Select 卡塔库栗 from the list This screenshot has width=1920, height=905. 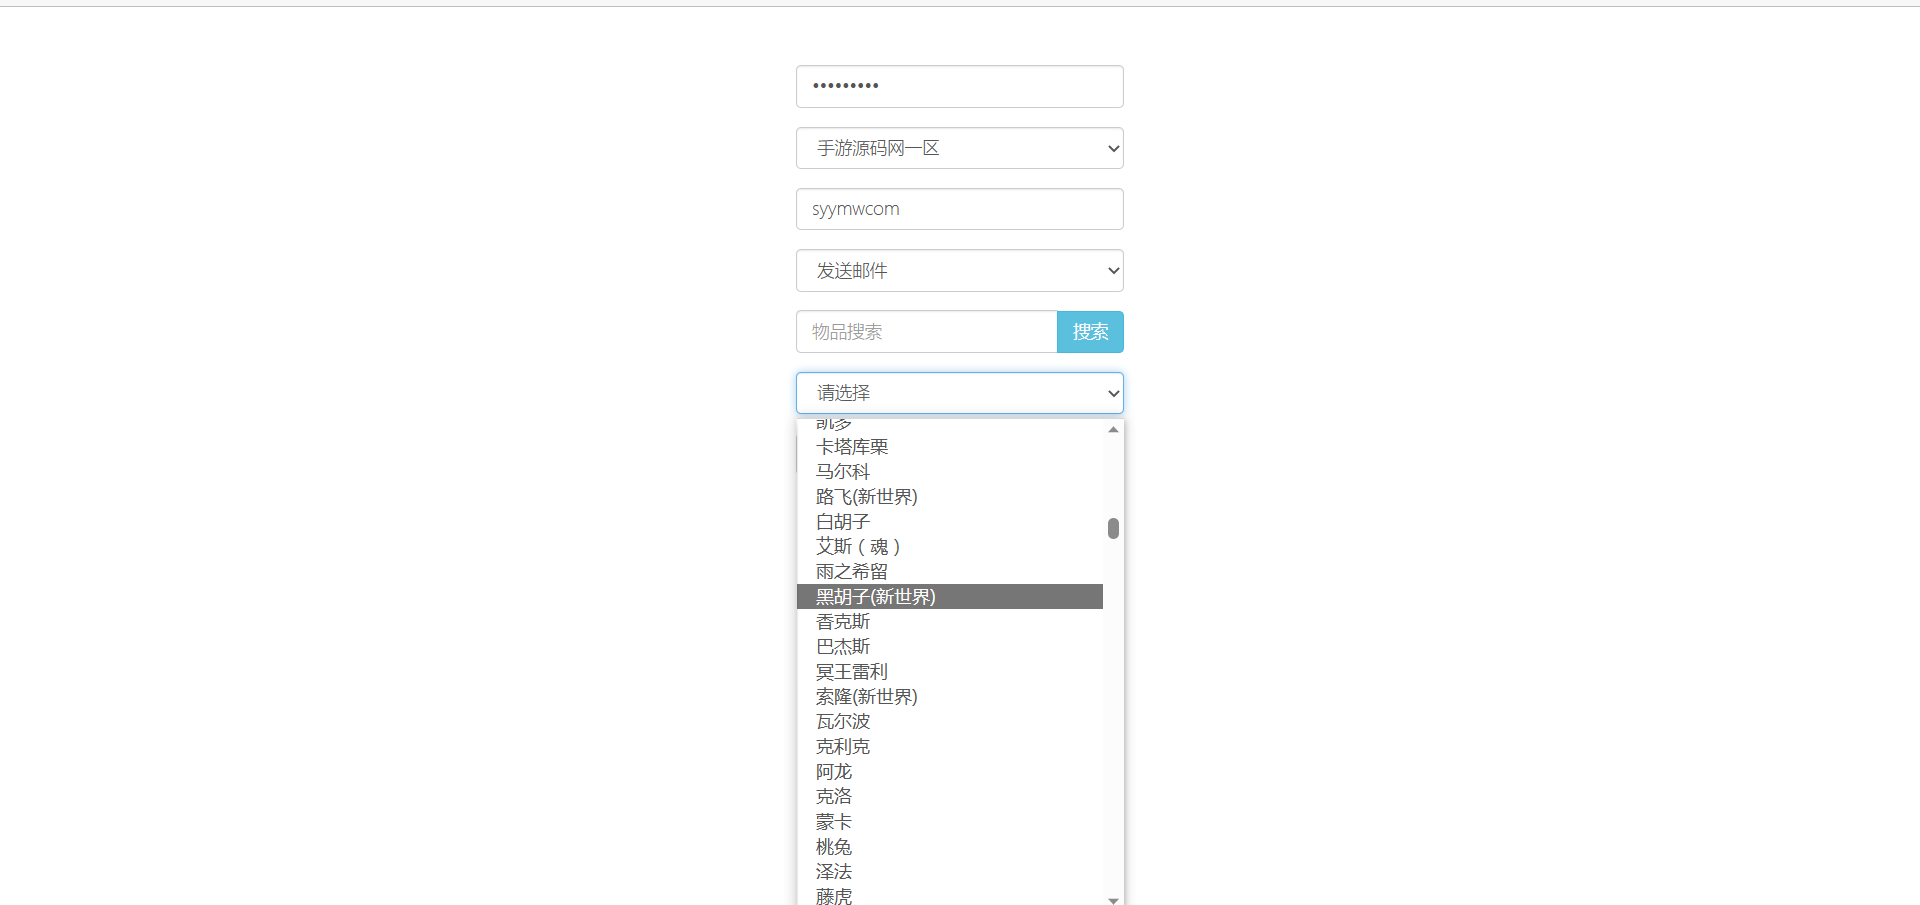pos(852,447)
